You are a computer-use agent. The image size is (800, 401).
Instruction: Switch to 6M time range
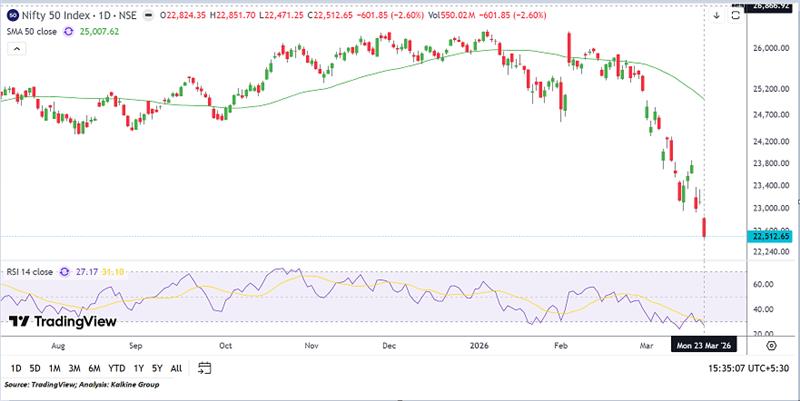coord(94,368)
